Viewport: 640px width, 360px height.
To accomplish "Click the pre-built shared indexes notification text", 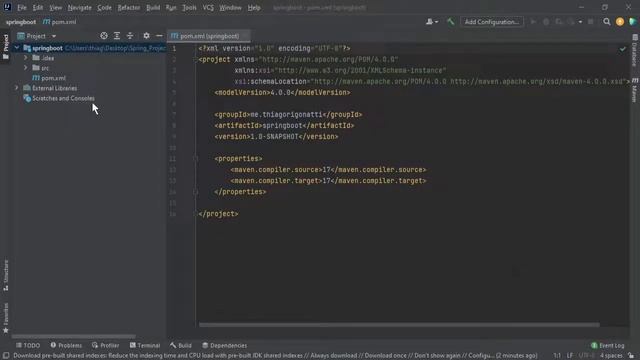I will pyautogui.click(x=275, y=356).
